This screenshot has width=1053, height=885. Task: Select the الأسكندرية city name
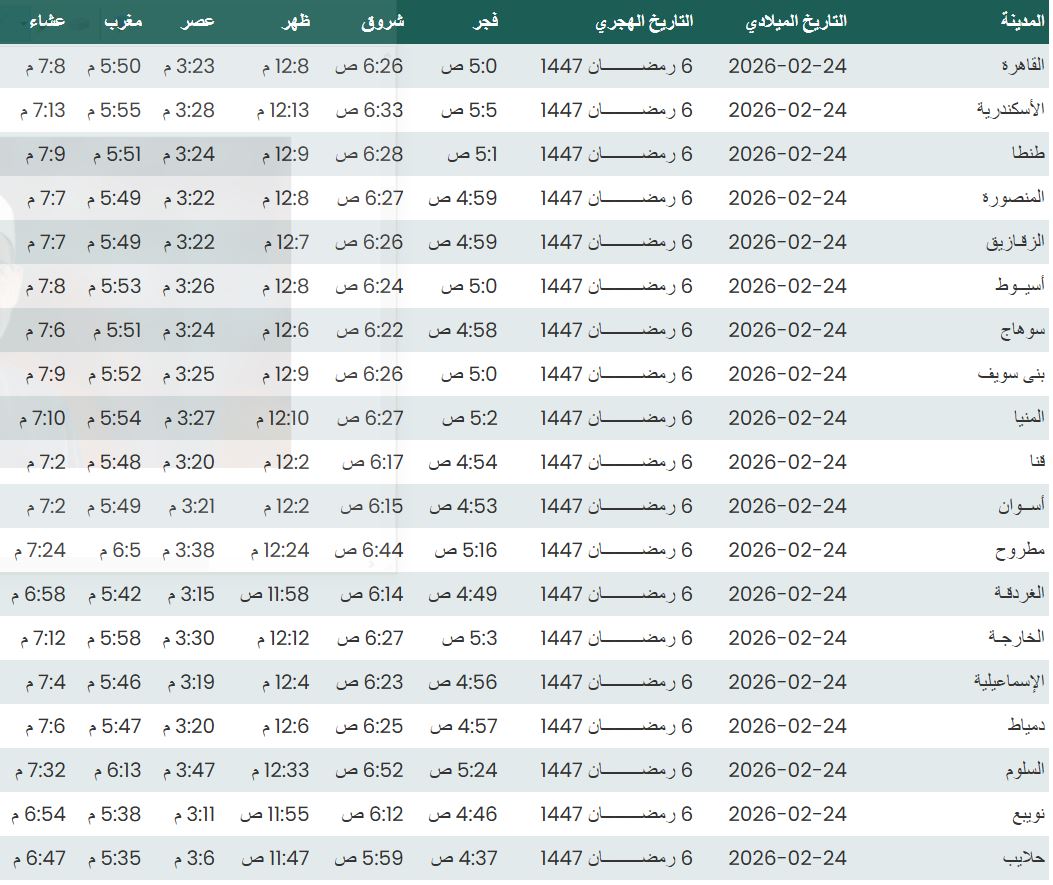tap(1011, 109)
